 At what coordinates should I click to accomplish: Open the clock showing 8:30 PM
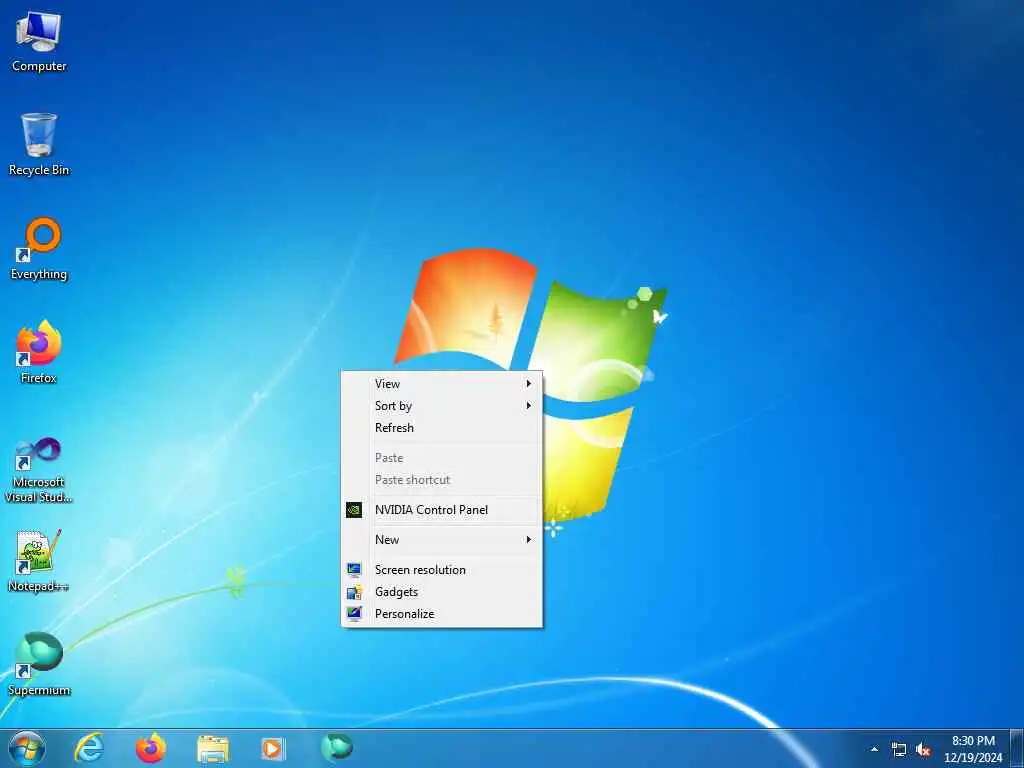click(973, 749)
